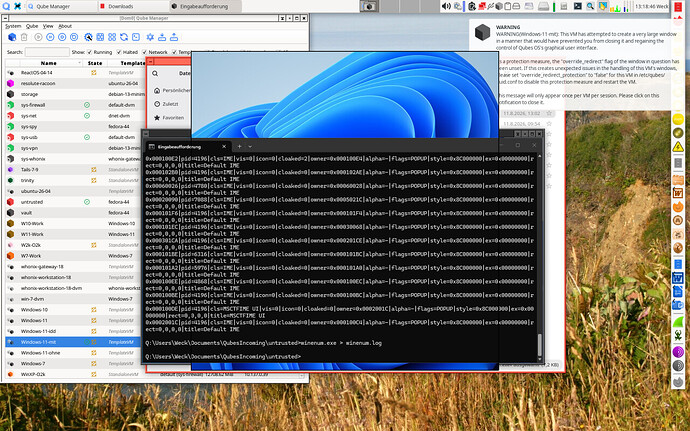
Task: Click the purple Tor browser icon in side dock
Action: 678,352
